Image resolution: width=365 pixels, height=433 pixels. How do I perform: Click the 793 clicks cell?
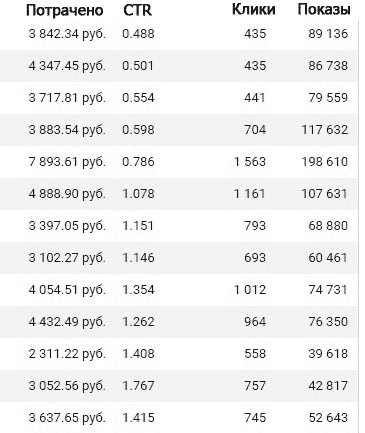pos(255,226)
